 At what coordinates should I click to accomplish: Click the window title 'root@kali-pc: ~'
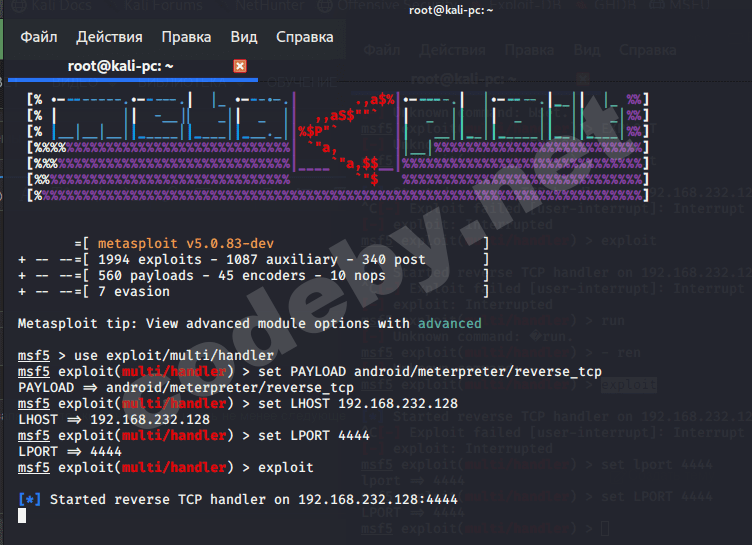click(451, 10)
